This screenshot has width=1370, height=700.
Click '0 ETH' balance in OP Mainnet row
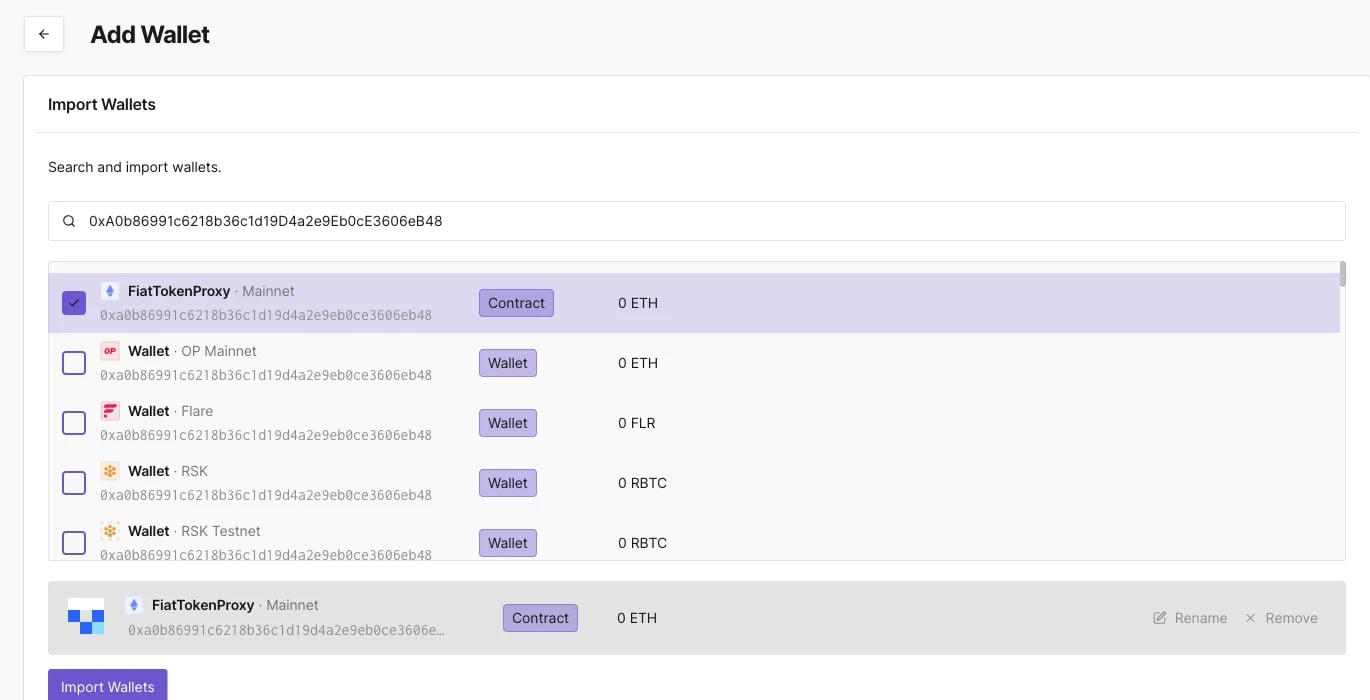tap(638, 363)
